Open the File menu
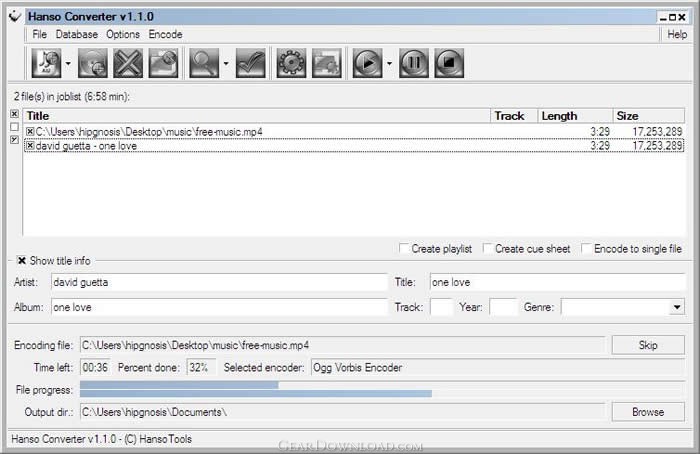This screenshot has width=700, height=454. [x=39, y=34]
